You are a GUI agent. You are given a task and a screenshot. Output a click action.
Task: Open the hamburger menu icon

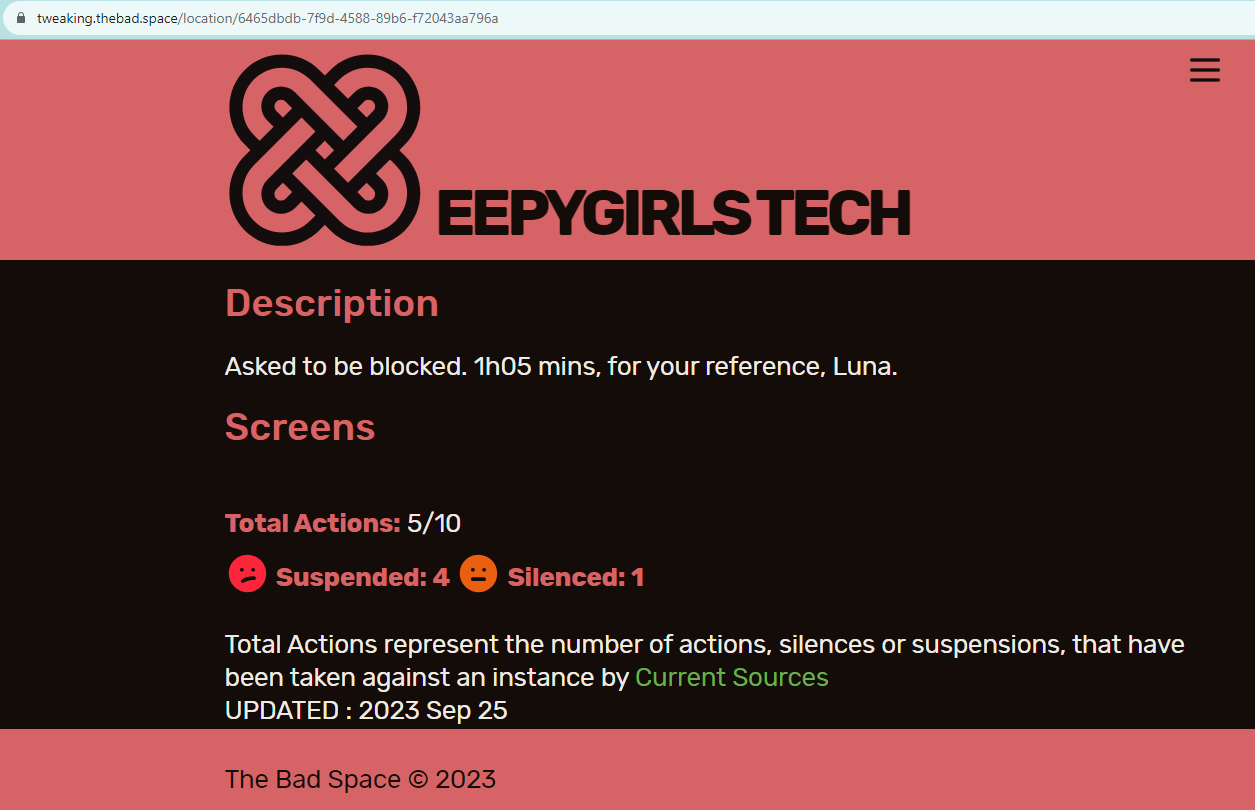(x=1204, y=70)
